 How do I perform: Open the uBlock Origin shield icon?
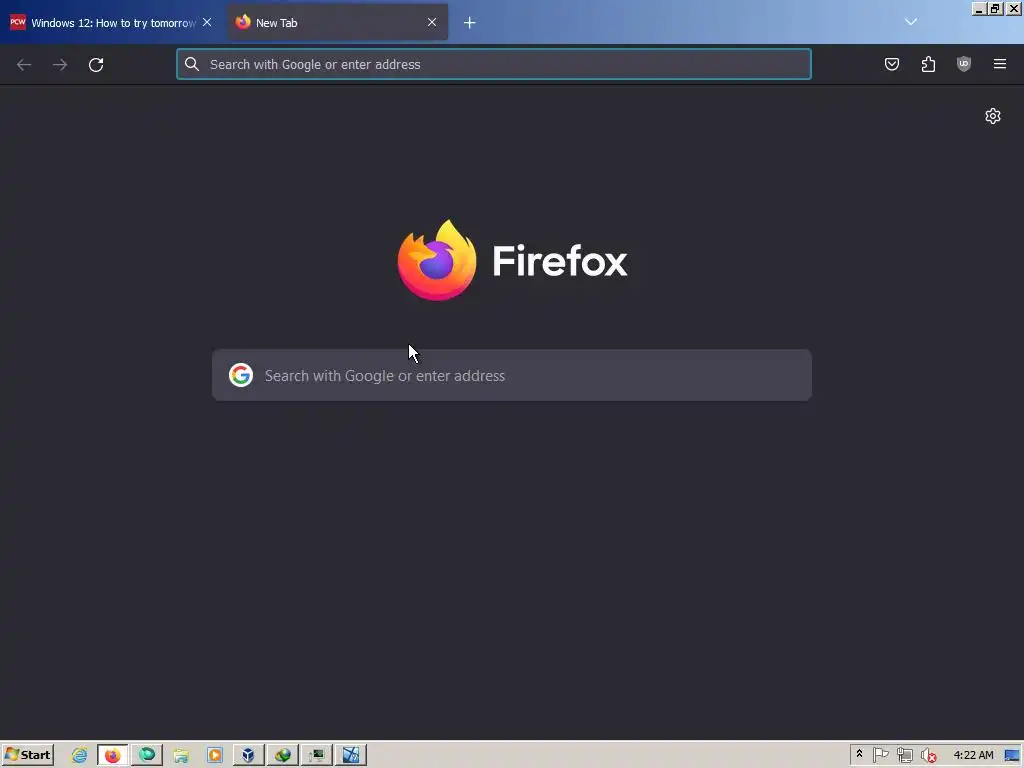pyautogui.click(x=964, y=64)
